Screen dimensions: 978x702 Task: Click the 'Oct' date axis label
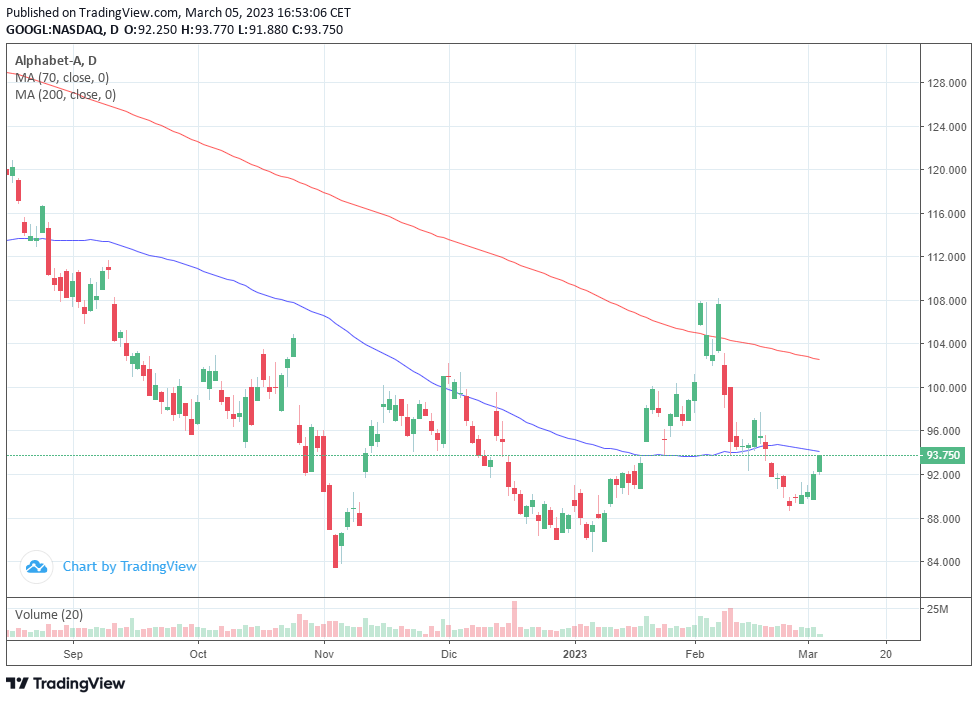198,654
